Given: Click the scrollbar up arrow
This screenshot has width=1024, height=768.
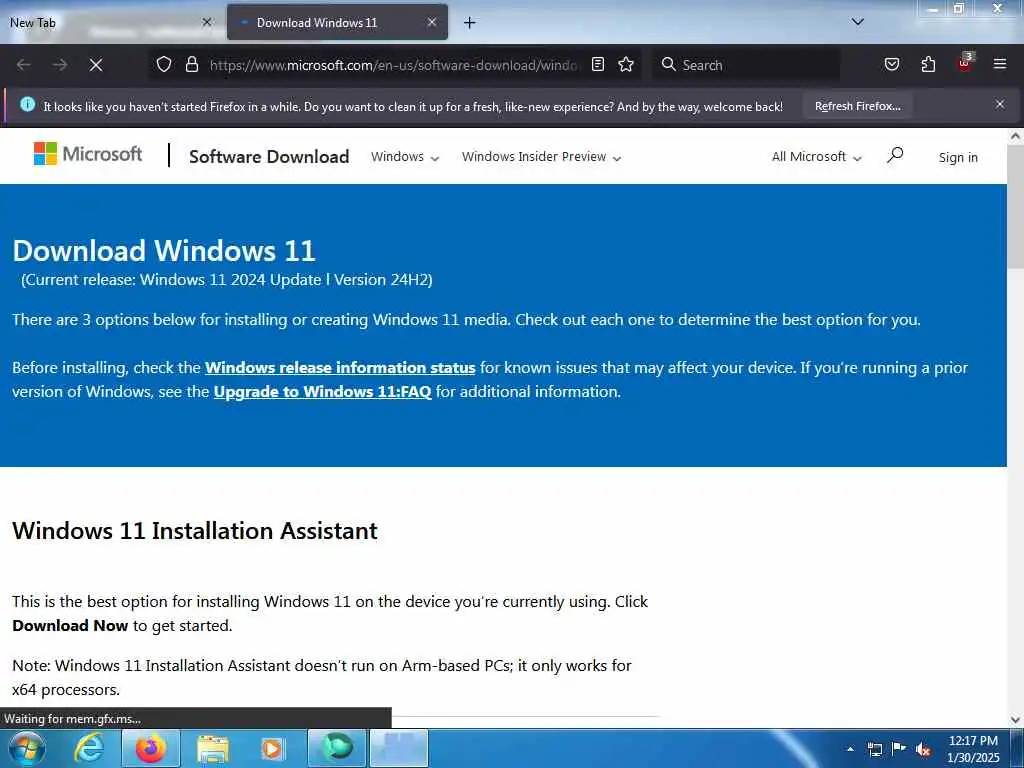Looking at the screenshot, I should pyautogui.click(x=1016, y=136).
